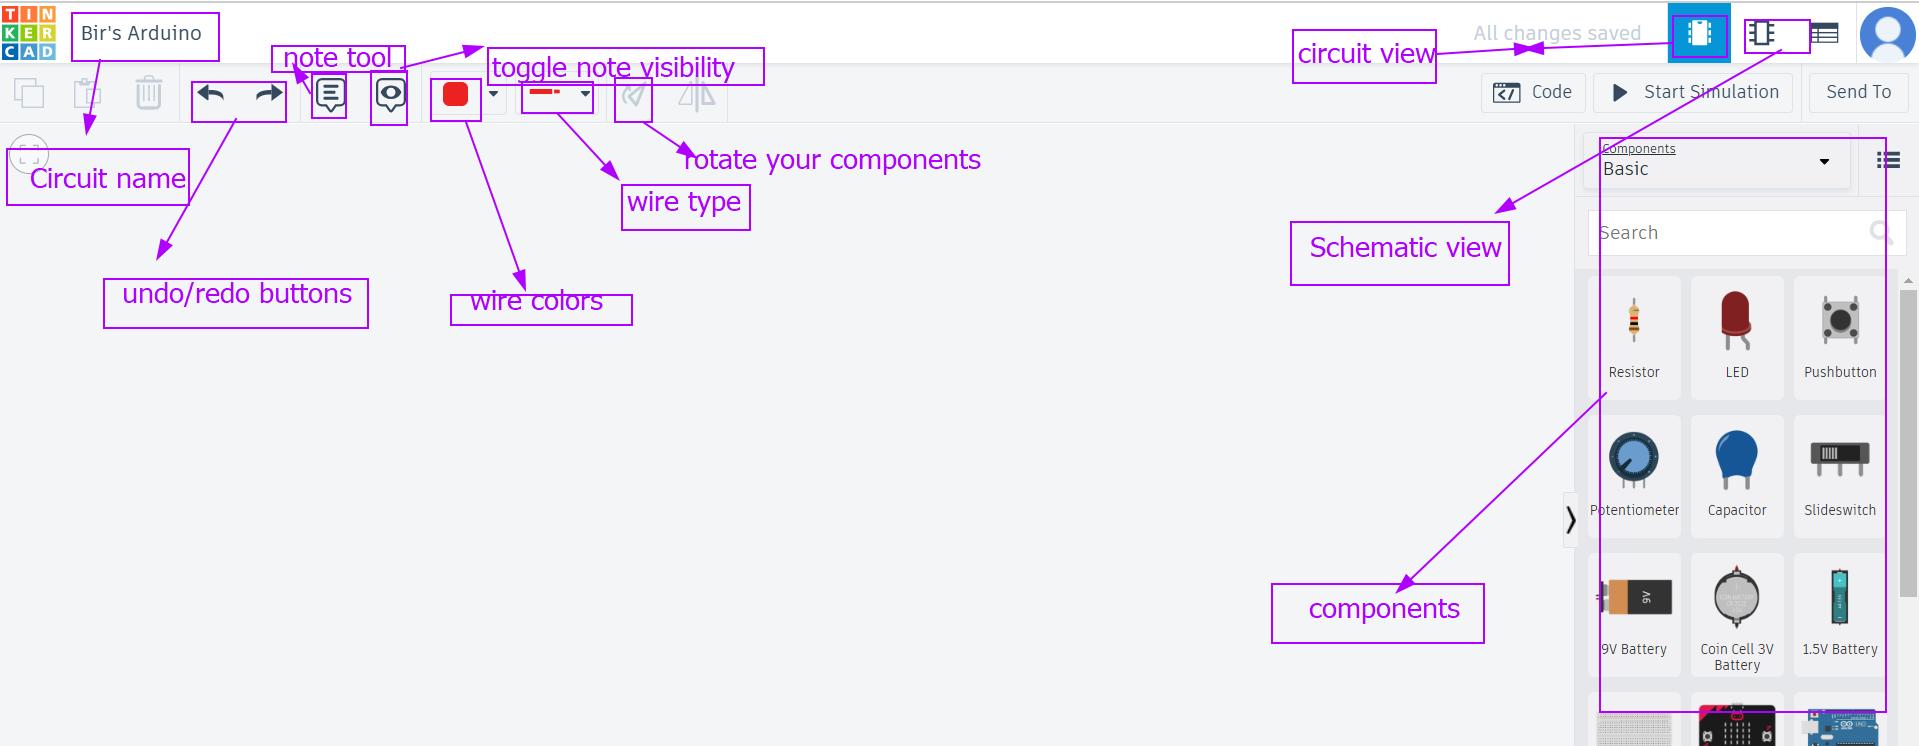Image resolution: width=1919 pixels, height=746 pixels.
Task: Click the mirror component icon
Action: click(696, 95)
